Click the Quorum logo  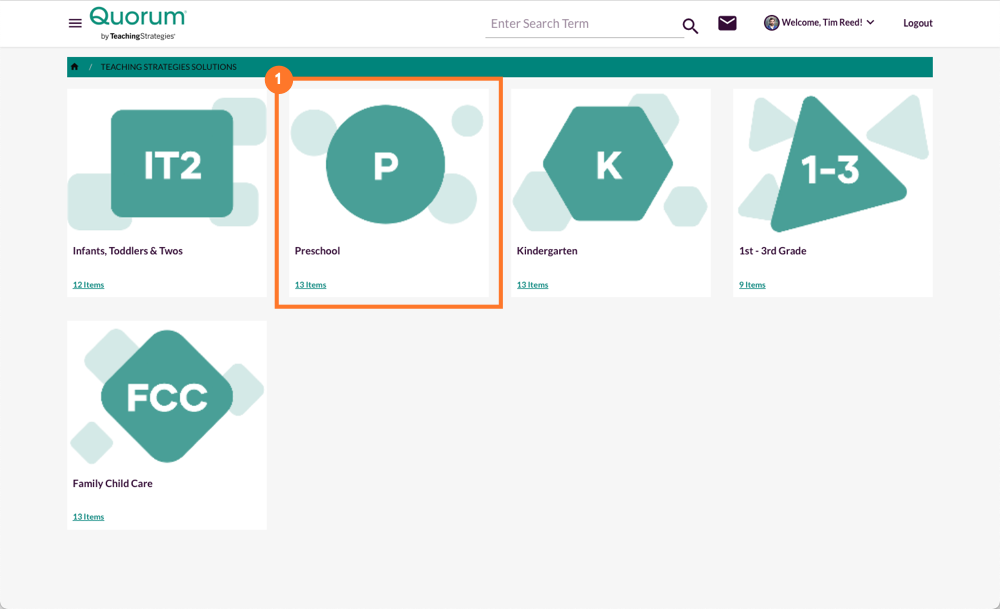(135, 22)
